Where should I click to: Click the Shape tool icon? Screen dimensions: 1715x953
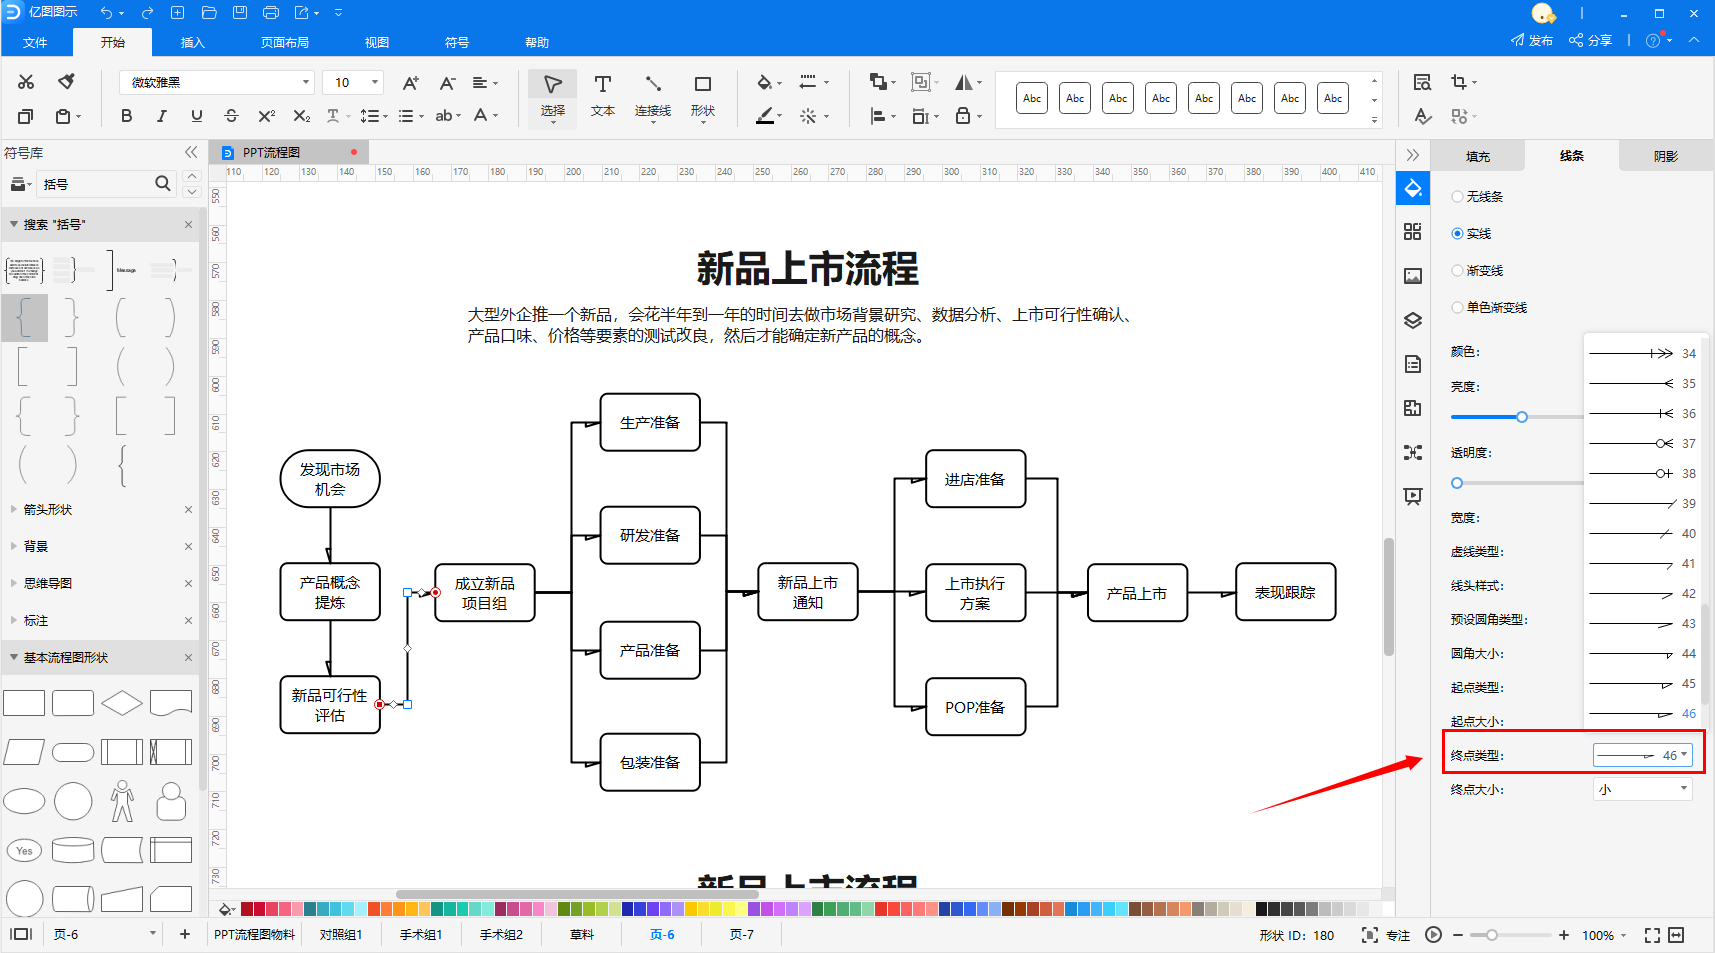702,95
